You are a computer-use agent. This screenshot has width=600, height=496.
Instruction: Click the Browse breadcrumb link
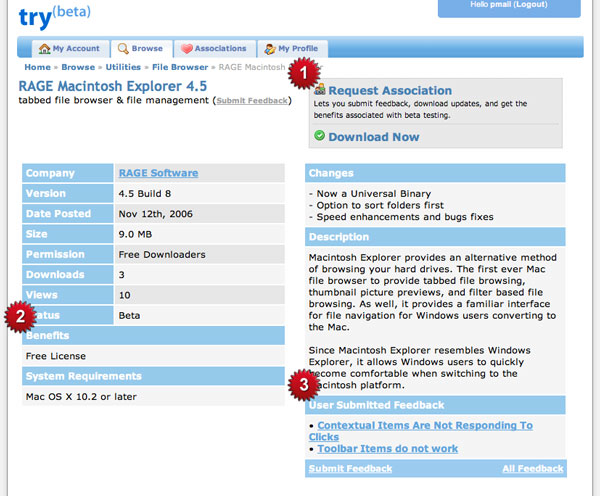78,67
